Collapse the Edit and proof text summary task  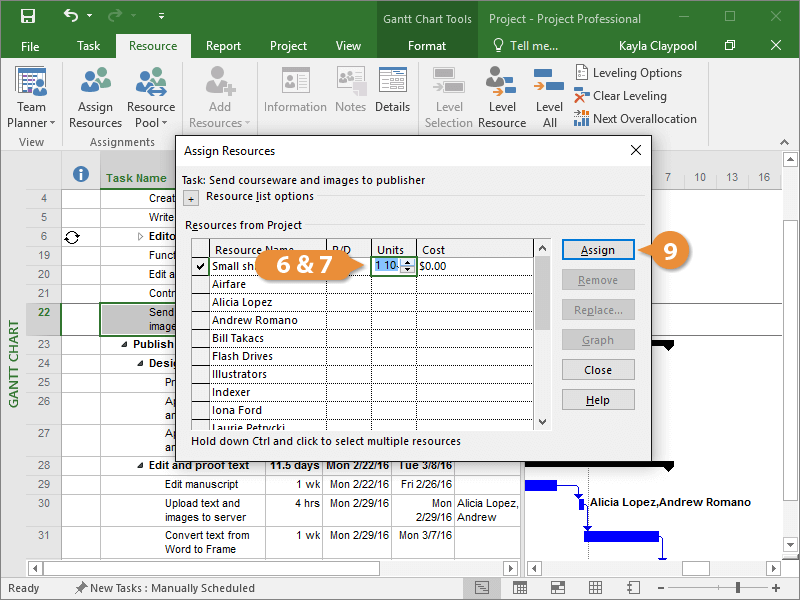(x=140, y=465)
